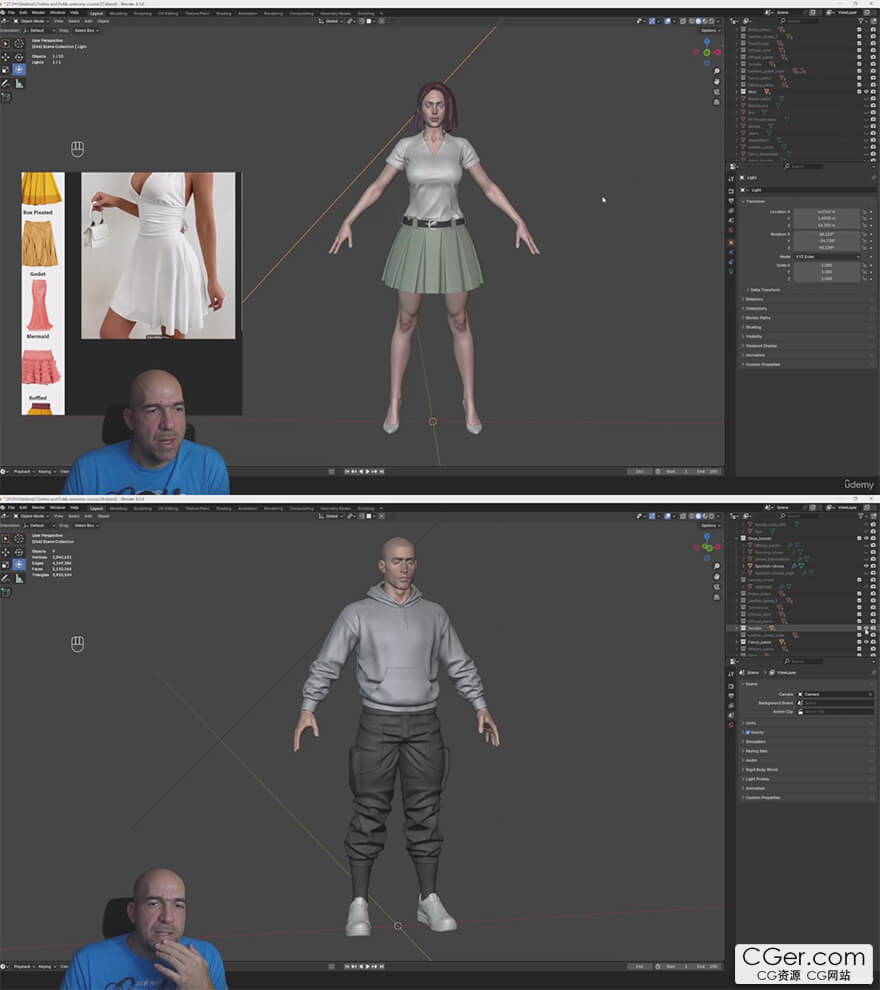Open the XYZ Euler rotation mode dropdown
The height and width of the screenshot is (990, 880).
(x=824, y=256)
